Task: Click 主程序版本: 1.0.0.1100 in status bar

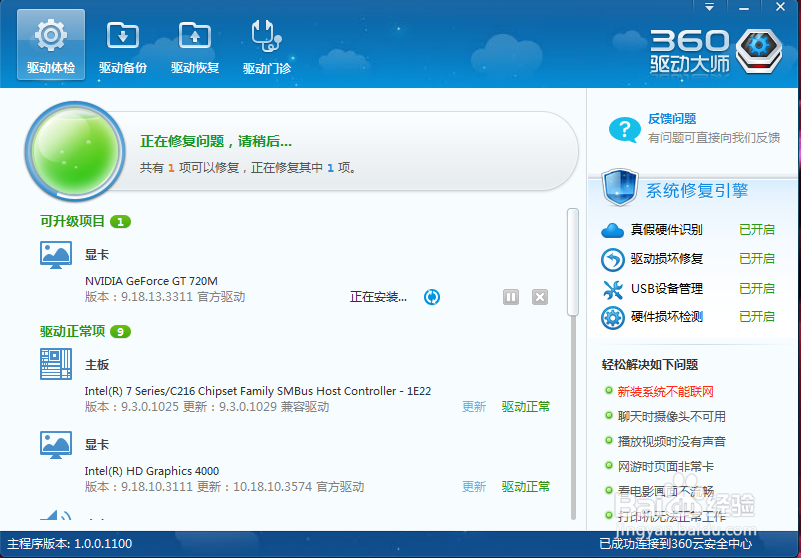Action: click(x=69, y=544)
